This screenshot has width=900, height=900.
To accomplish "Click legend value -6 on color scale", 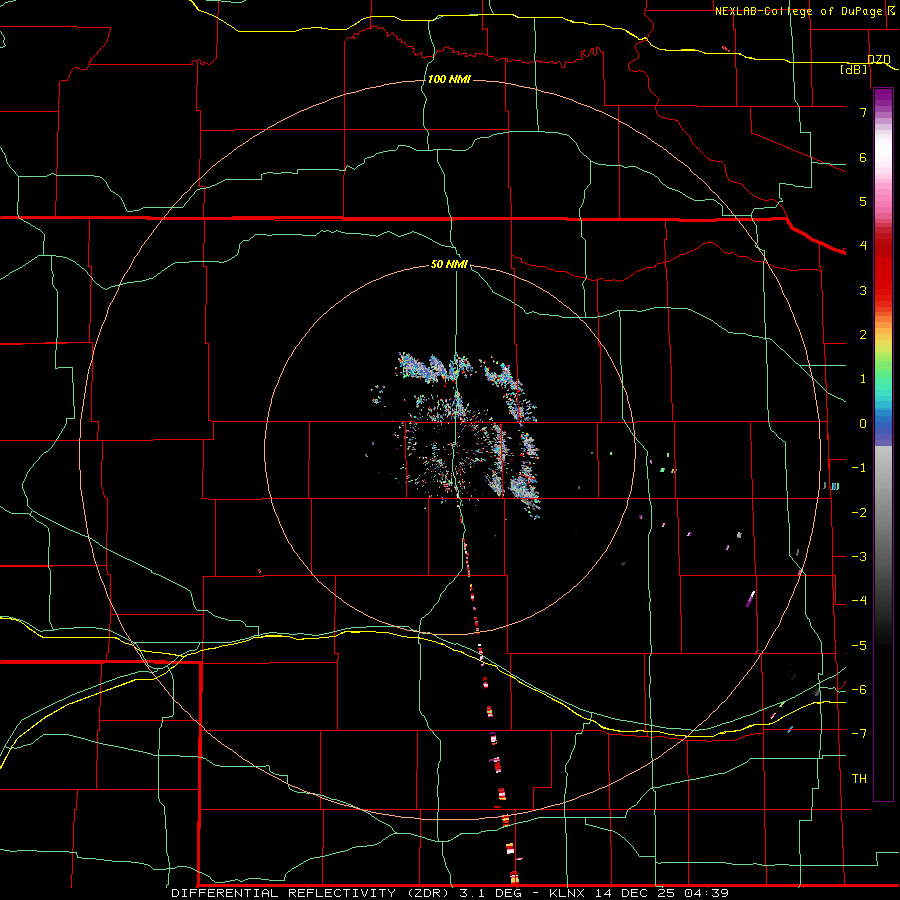I will (x=859, y=690).
